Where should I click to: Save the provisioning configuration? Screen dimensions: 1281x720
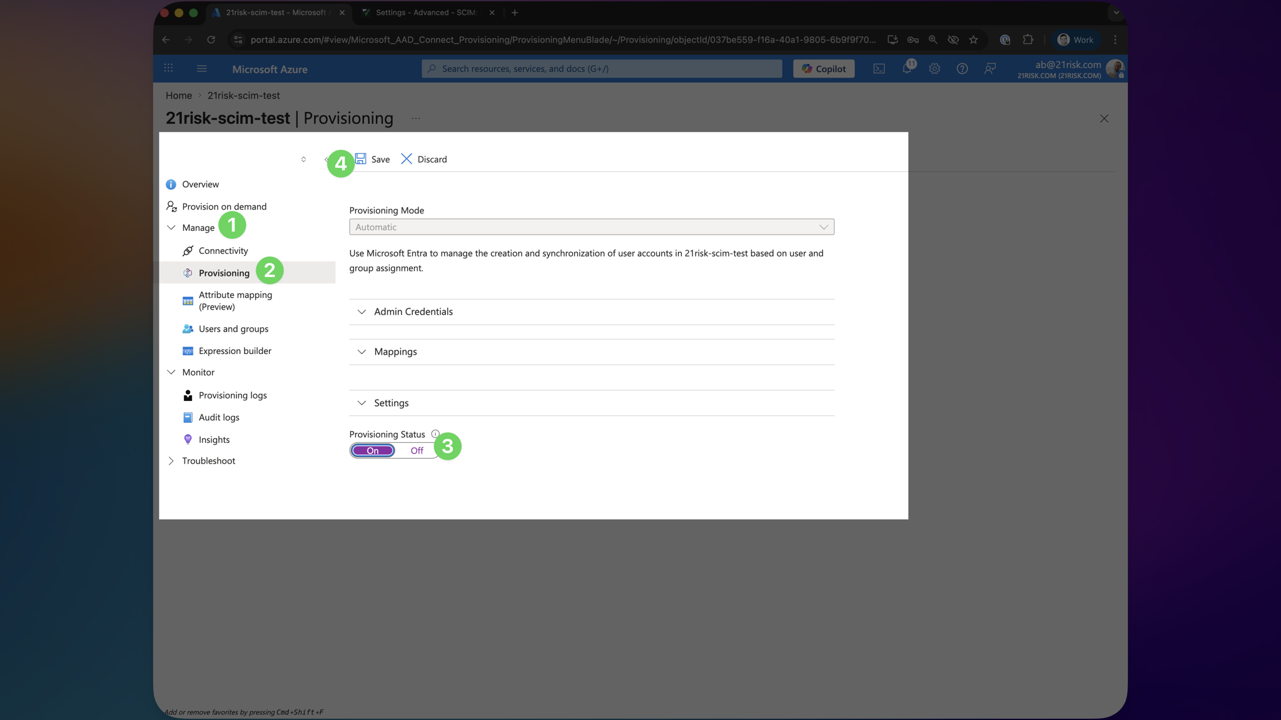(x=371, y=159)
